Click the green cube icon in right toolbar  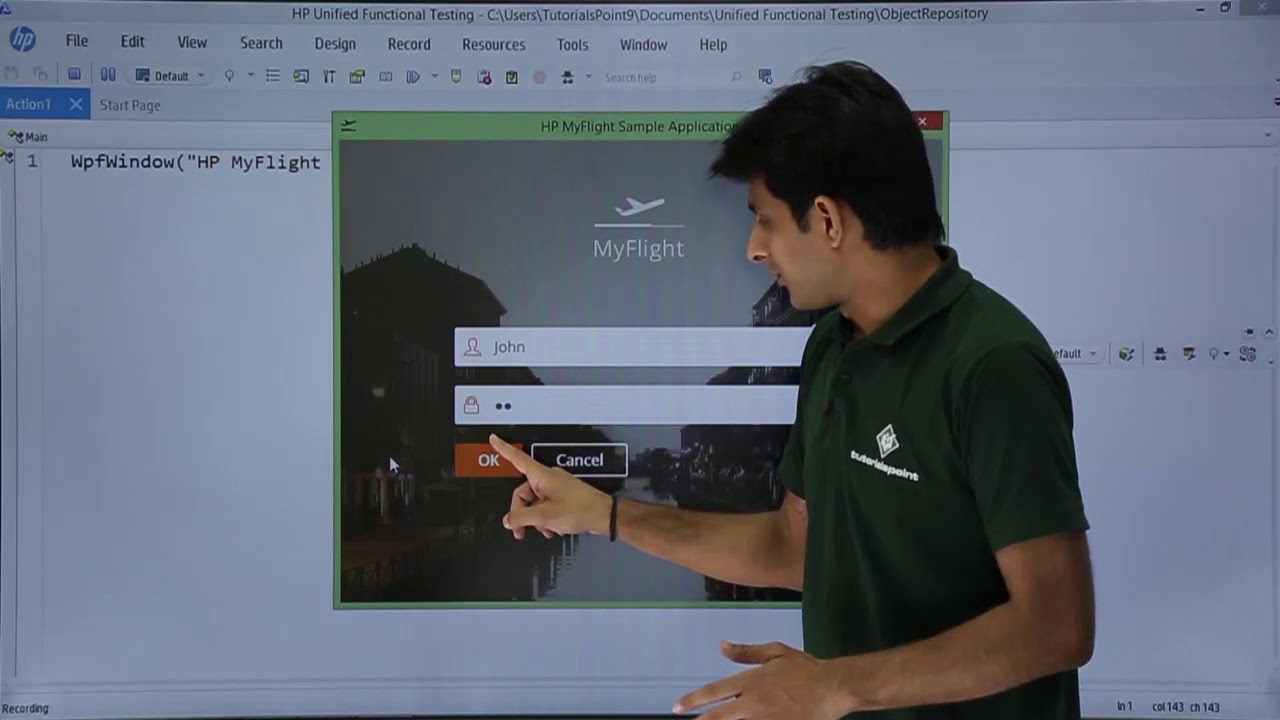click(x=1127, y=354)
